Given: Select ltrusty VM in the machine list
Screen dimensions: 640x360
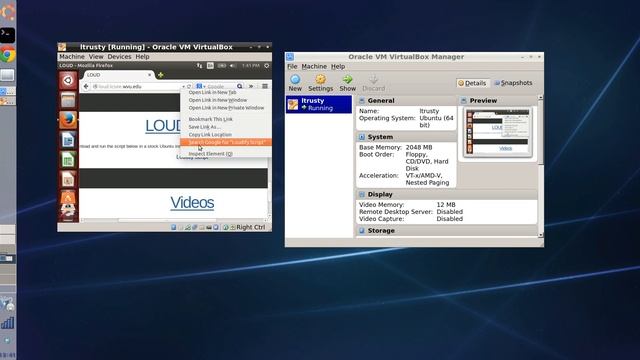Looking at the screenshot, I should click(318, 104).
